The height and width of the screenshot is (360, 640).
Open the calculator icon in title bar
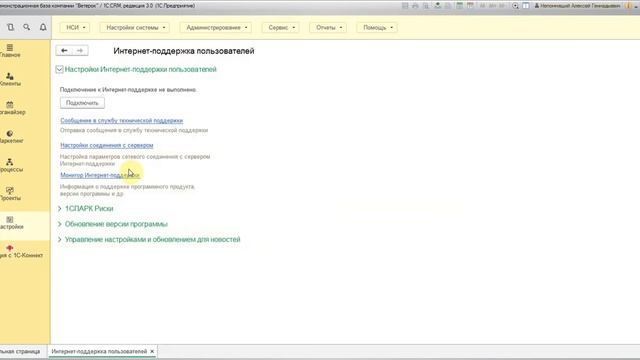(459, 6)
